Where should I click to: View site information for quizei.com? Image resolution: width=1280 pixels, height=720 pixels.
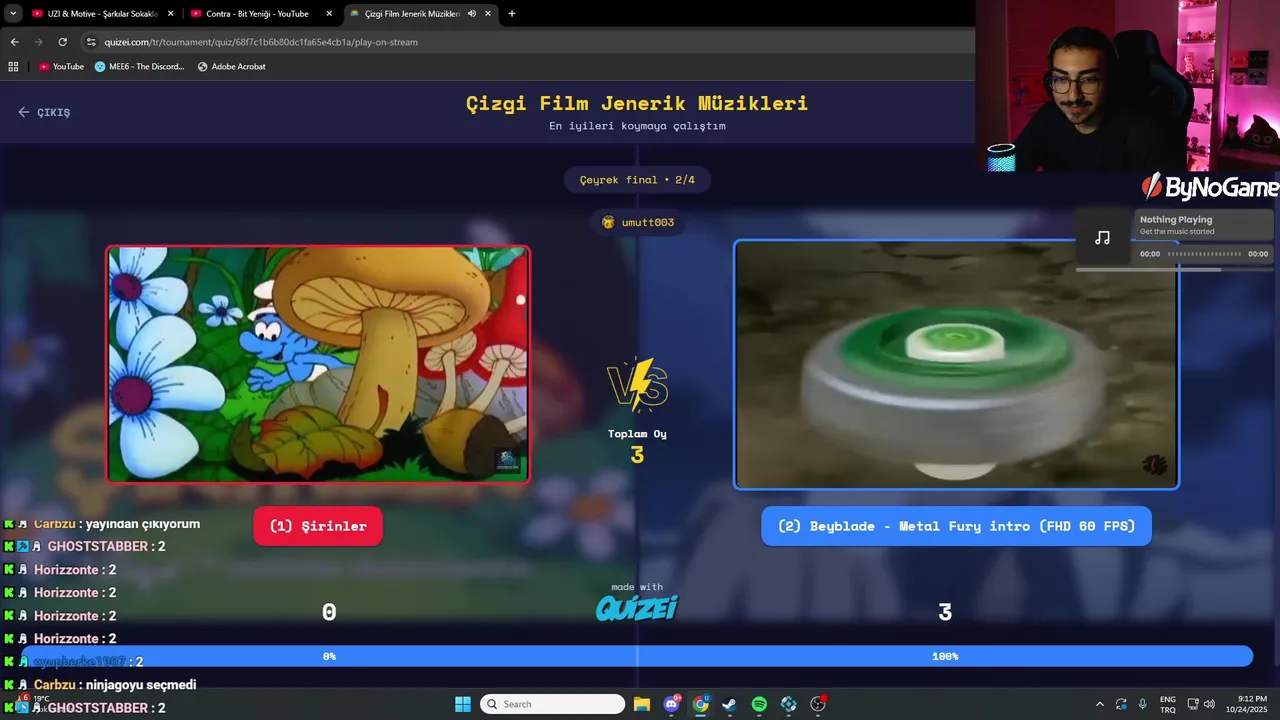pos(91,42)
